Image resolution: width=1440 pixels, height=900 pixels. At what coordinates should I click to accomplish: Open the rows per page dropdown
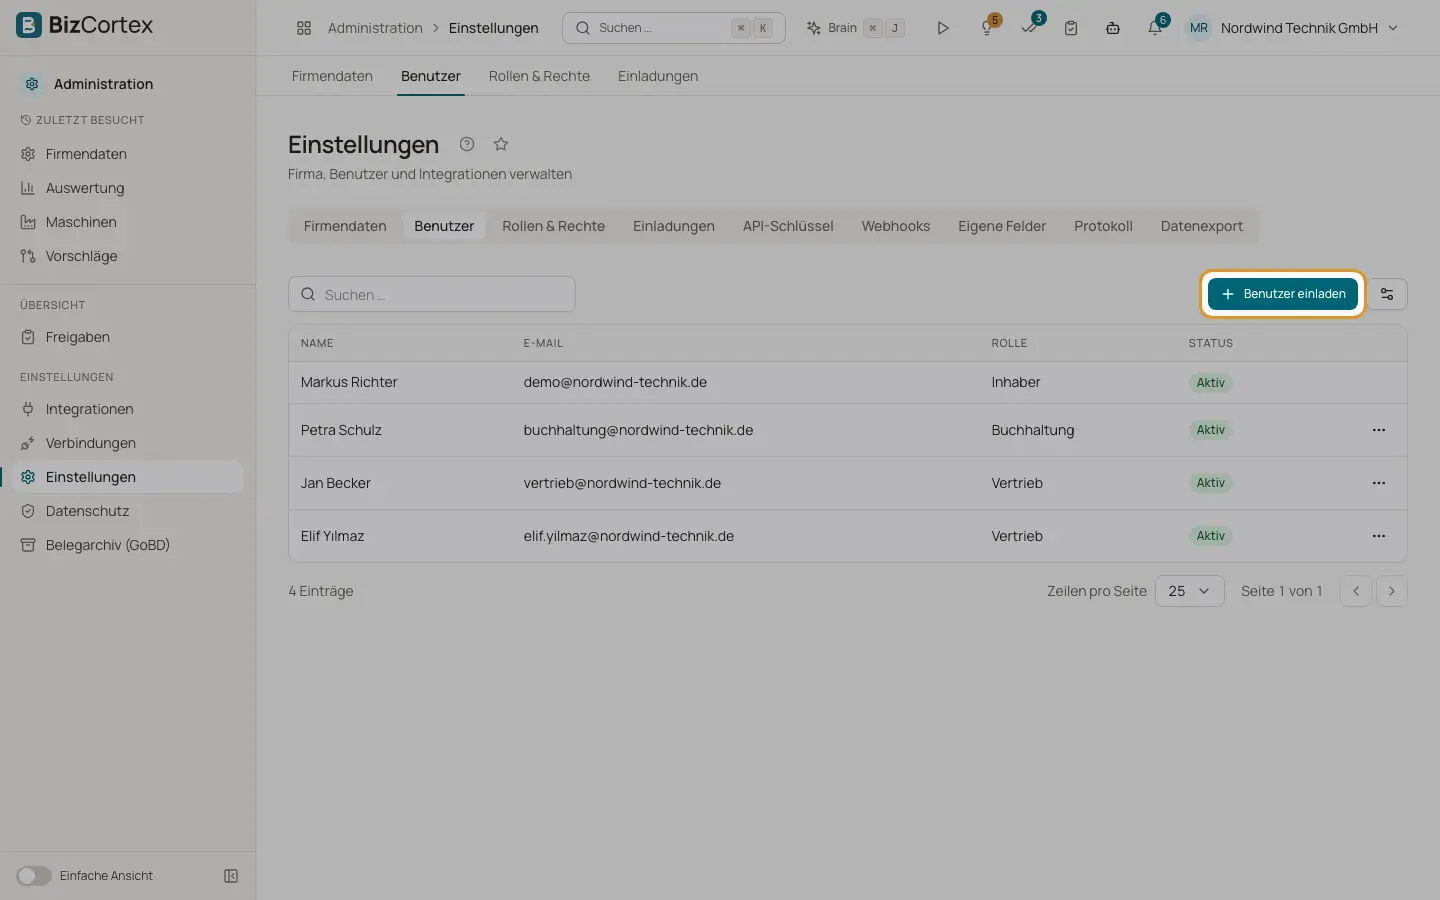click(x=1189, y=591)
